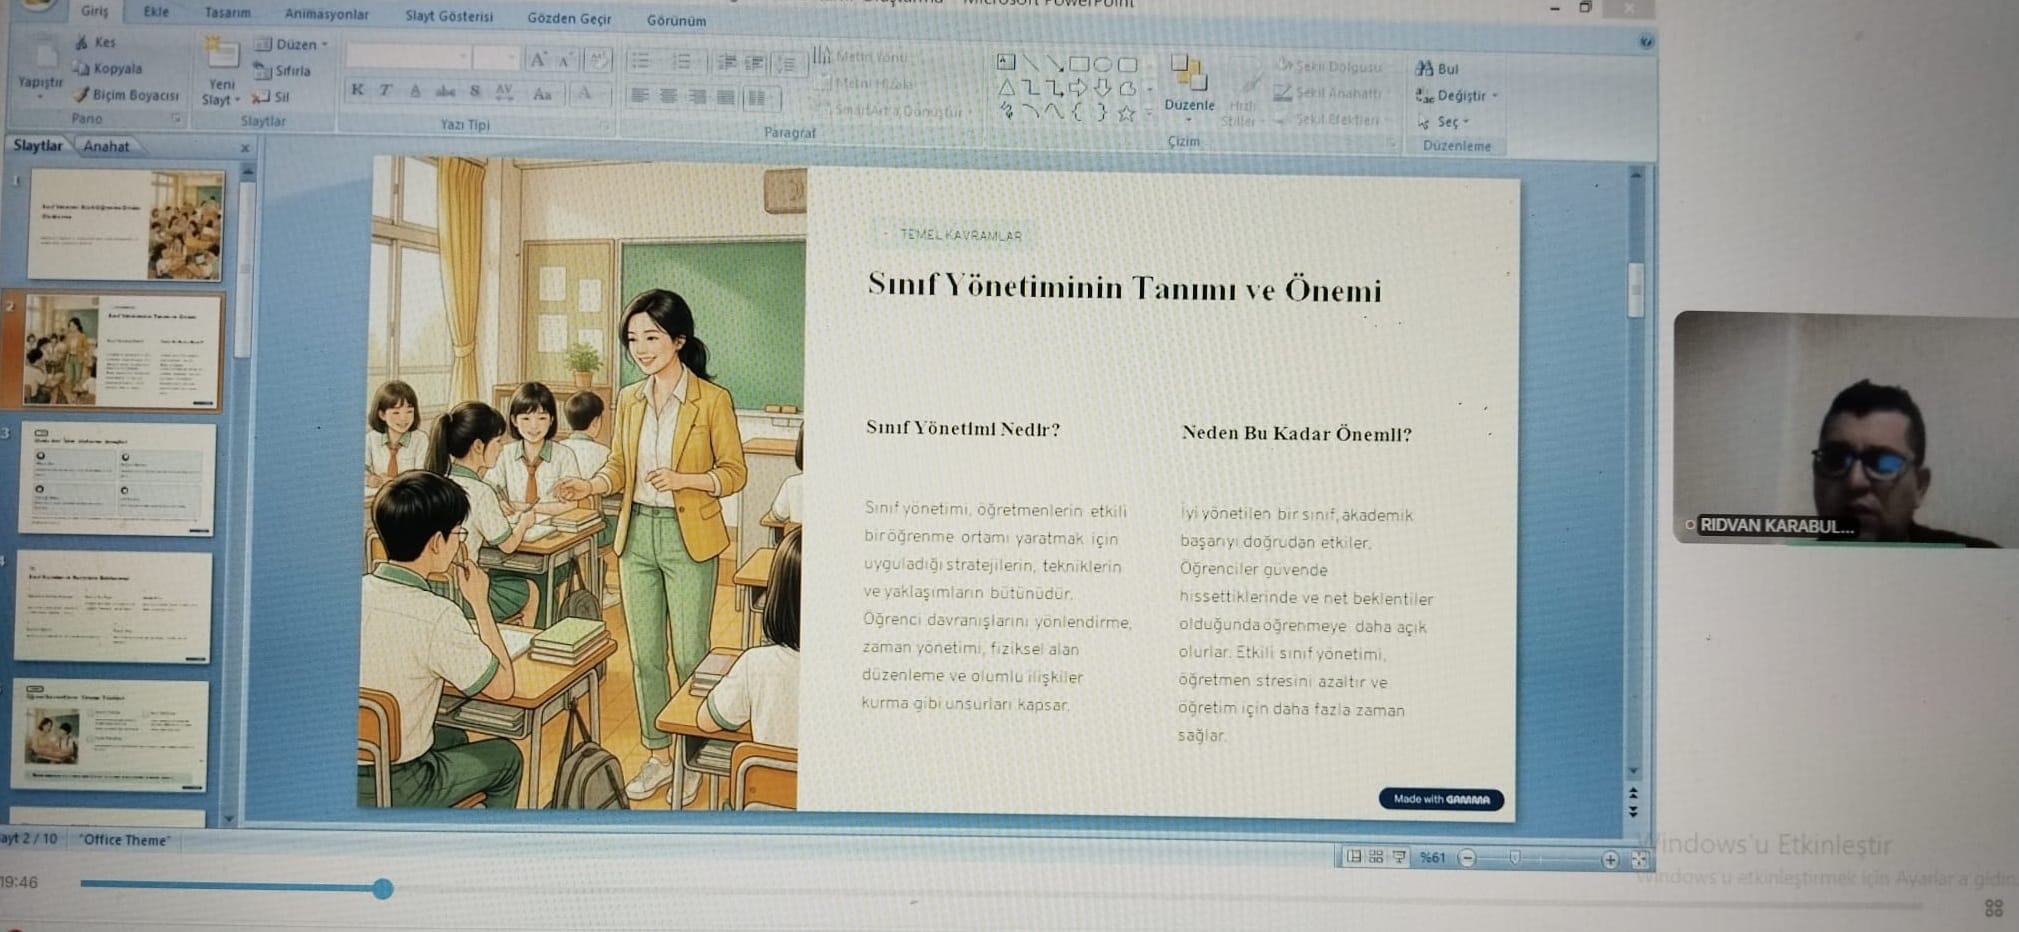Screen dimensions: 2019x932
Task: Click the Made with Gamma badge
Action: click(1441, 799)
